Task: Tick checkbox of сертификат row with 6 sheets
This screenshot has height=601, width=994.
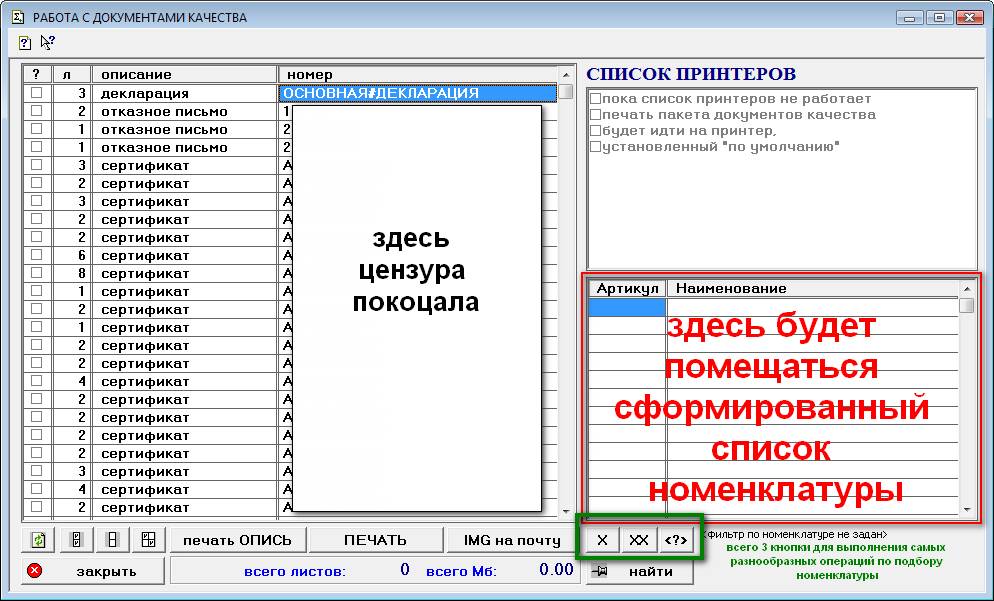Action: [37, 255]
